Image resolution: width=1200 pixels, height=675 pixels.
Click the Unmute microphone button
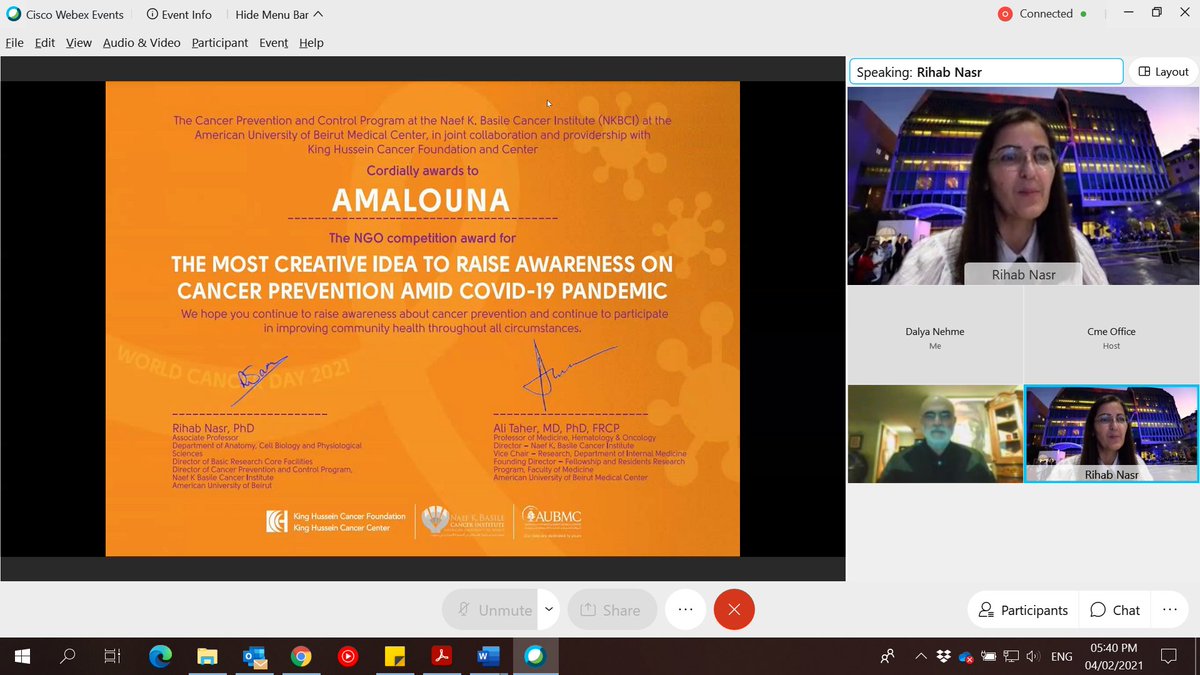pos(491,609)
